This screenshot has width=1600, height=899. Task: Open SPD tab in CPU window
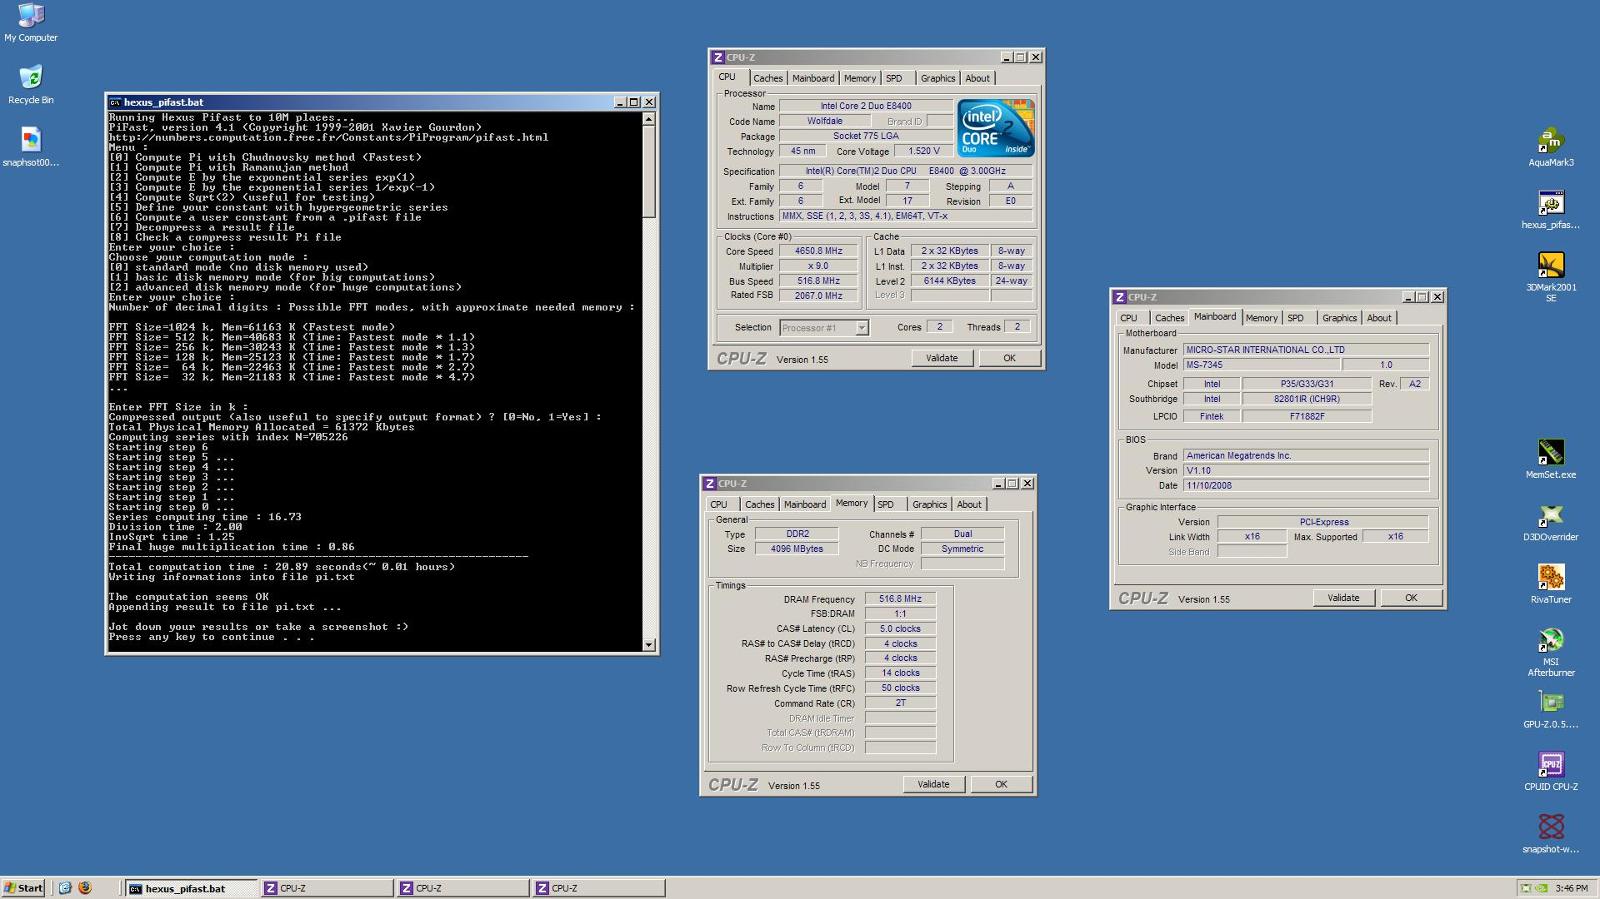coord(894,78)
